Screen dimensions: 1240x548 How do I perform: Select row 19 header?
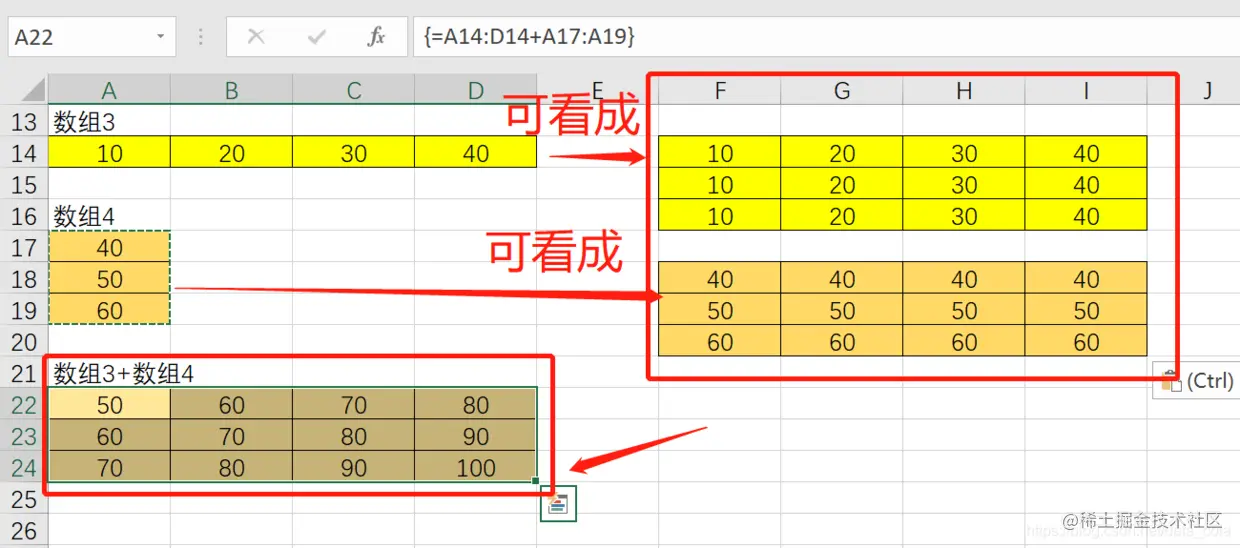pos(24,310)
